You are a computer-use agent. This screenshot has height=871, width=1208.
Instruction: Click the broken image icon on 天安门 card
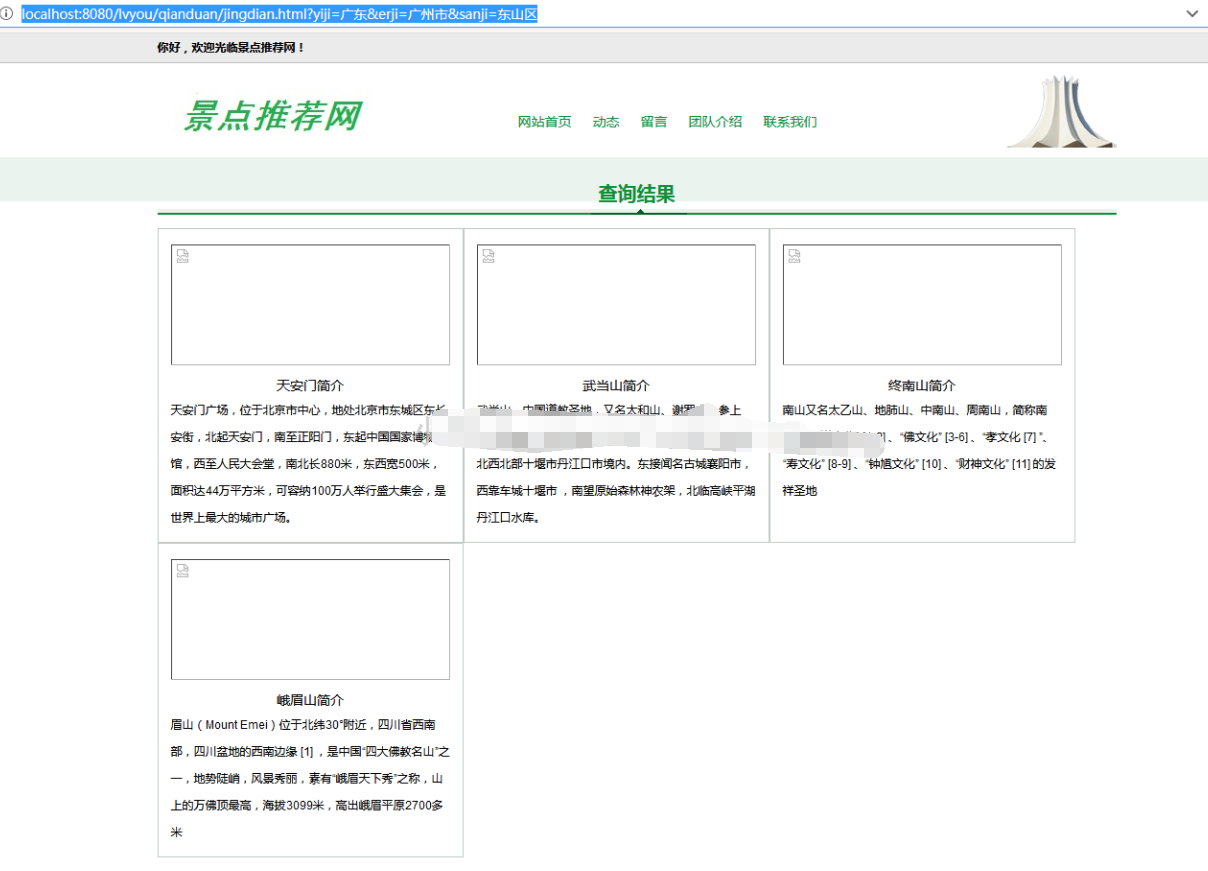(x=182, y=256)
